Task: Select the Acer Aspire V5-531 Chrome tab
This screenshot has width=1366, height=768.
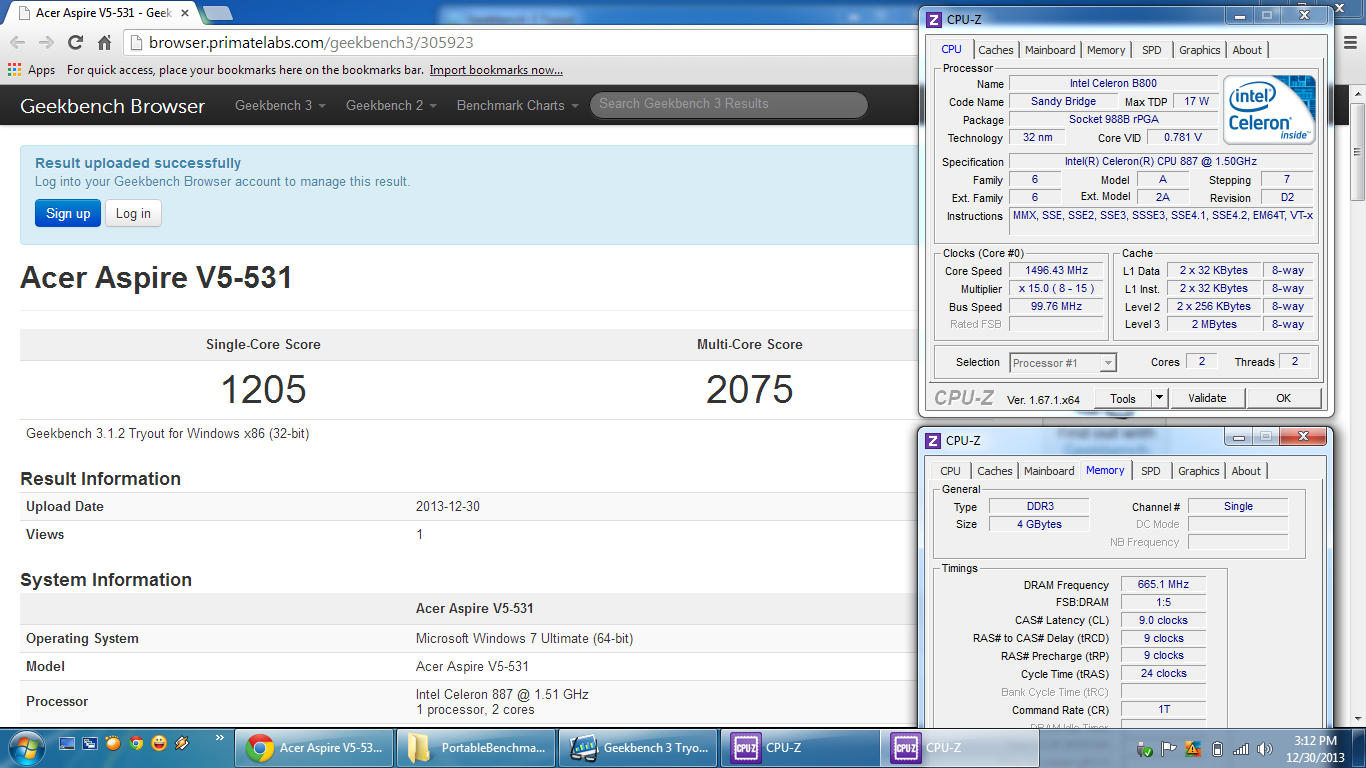Action: tap(102, 13)
